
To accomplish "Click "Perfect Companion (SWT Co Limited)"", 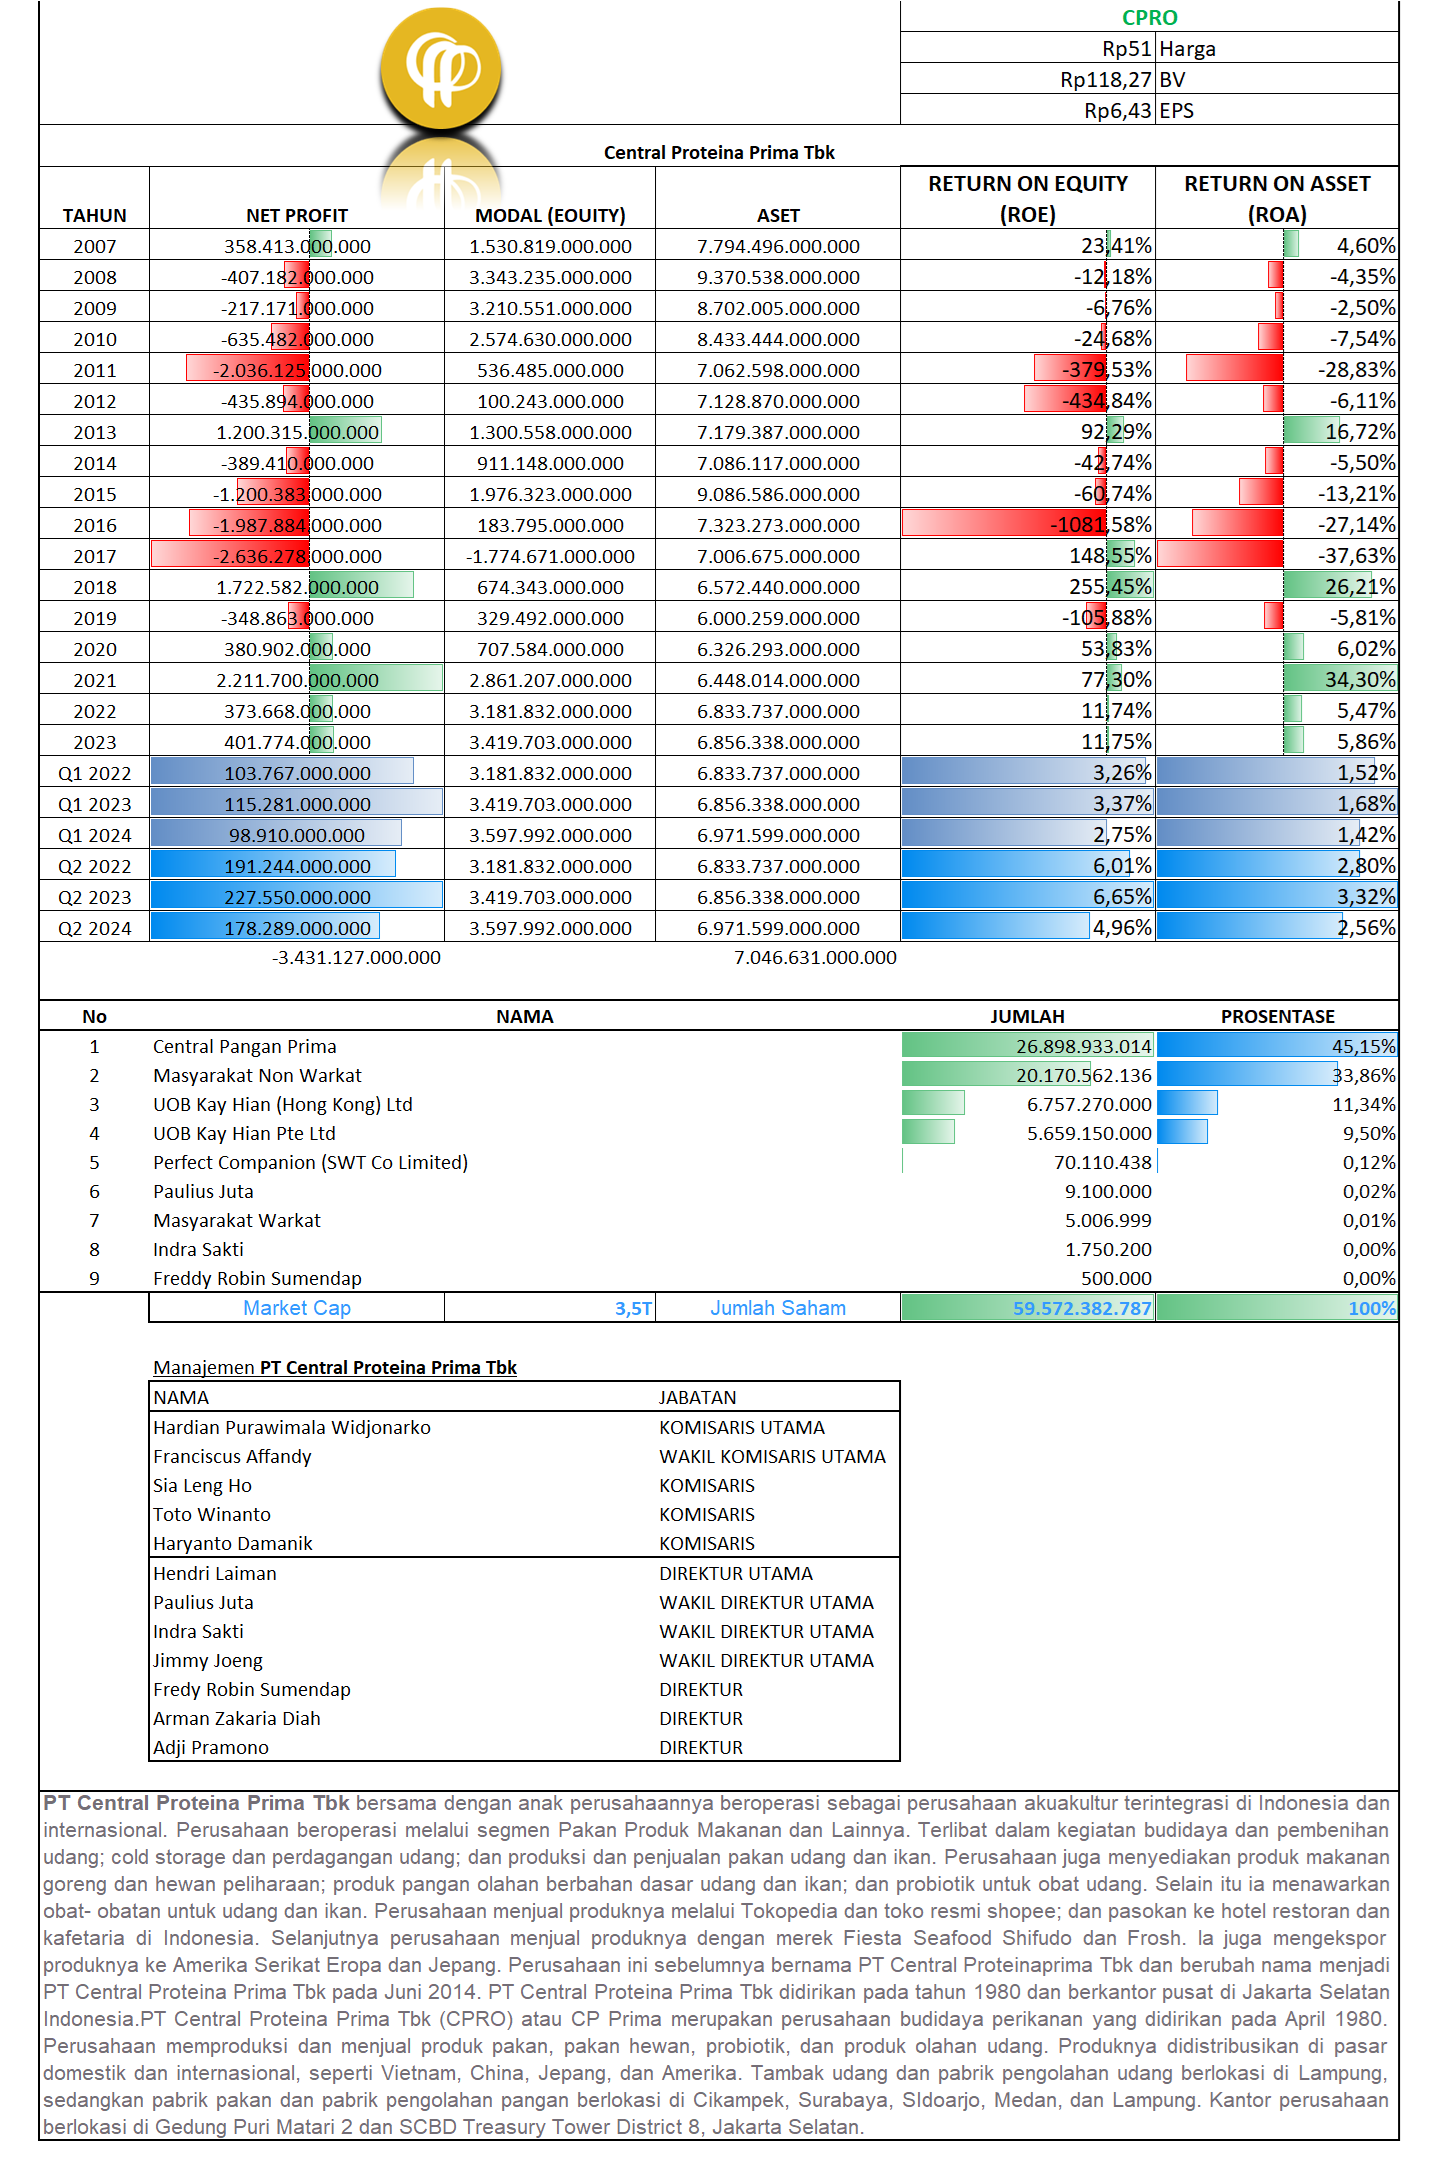I will 310,1162.
